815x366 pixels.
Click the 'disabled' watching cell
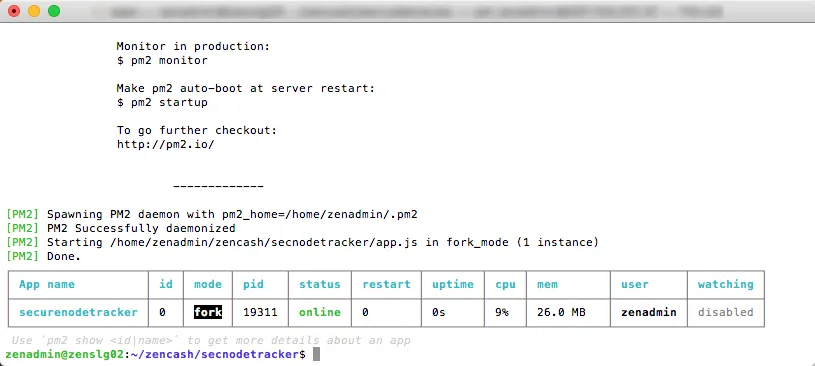[x=726, y=312]
